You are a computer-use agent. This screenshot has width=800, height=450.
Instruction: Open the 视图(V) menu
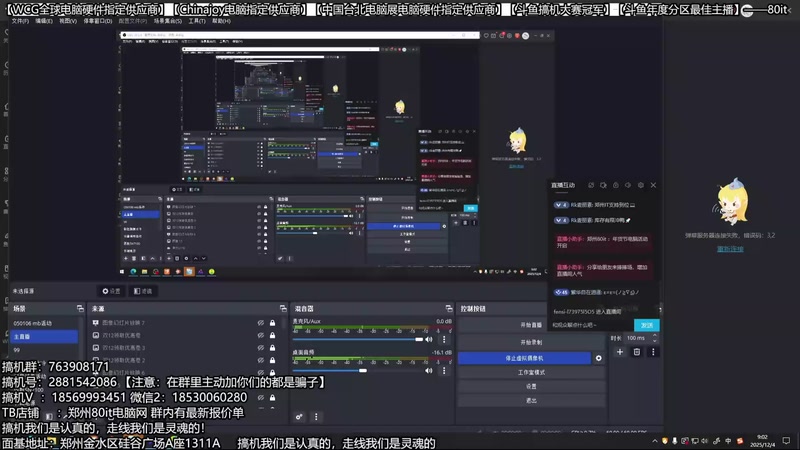click(x=68, y=21)
